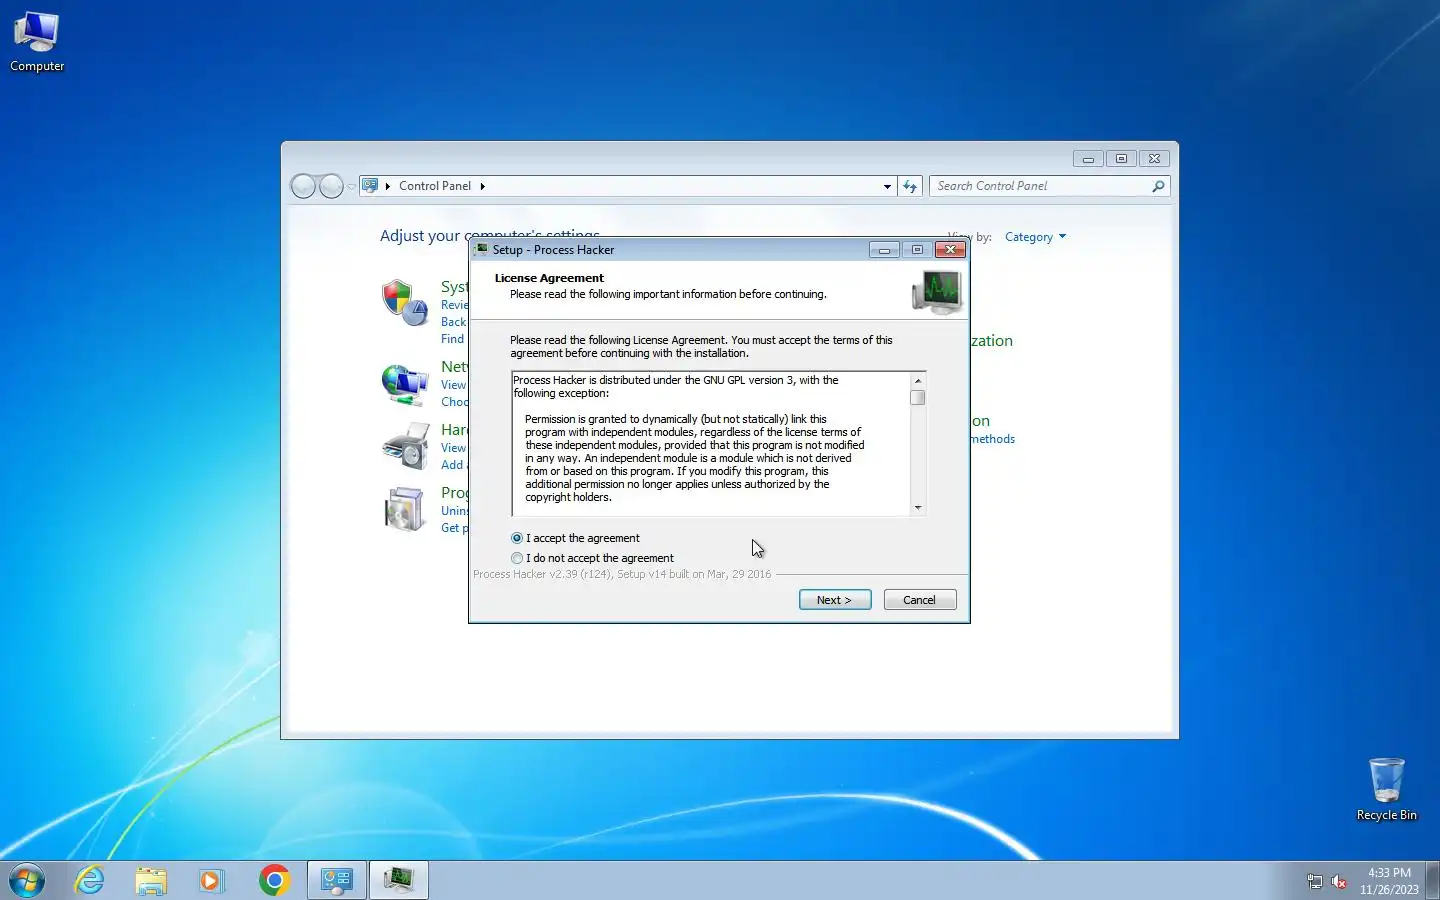Click address bar Control Panel location icon

[370, 186]
